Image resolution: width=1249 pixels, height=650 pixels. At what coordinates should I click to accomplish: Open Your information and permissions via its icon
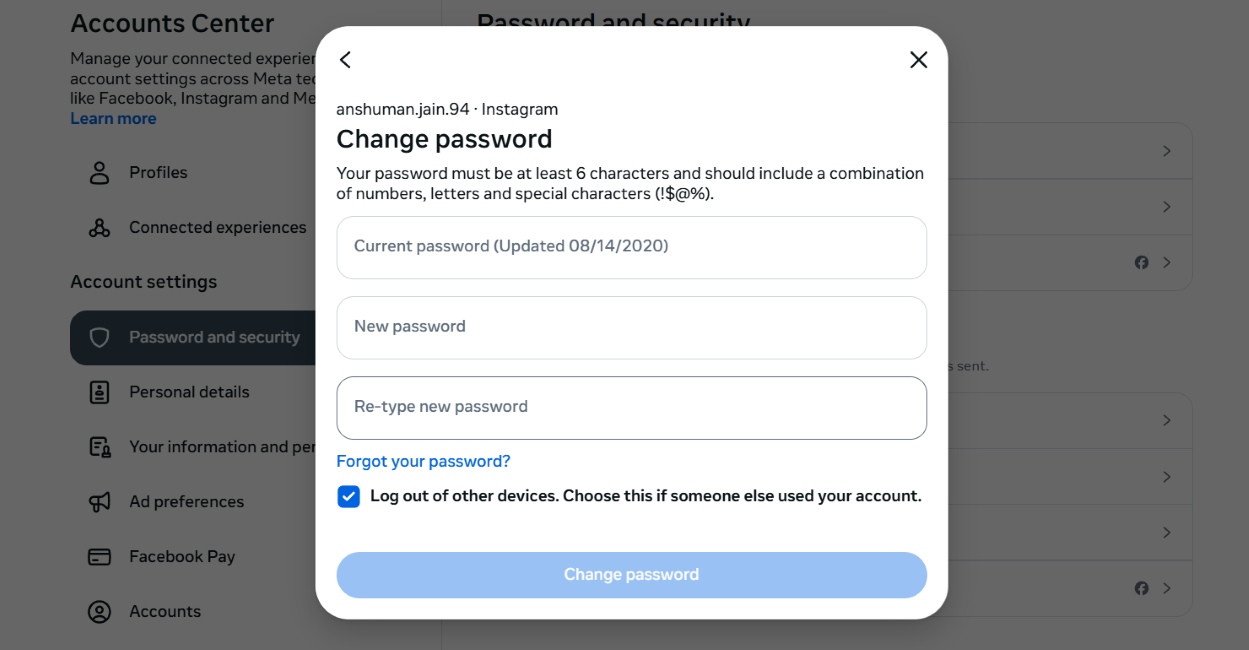[x=97, y=446]
